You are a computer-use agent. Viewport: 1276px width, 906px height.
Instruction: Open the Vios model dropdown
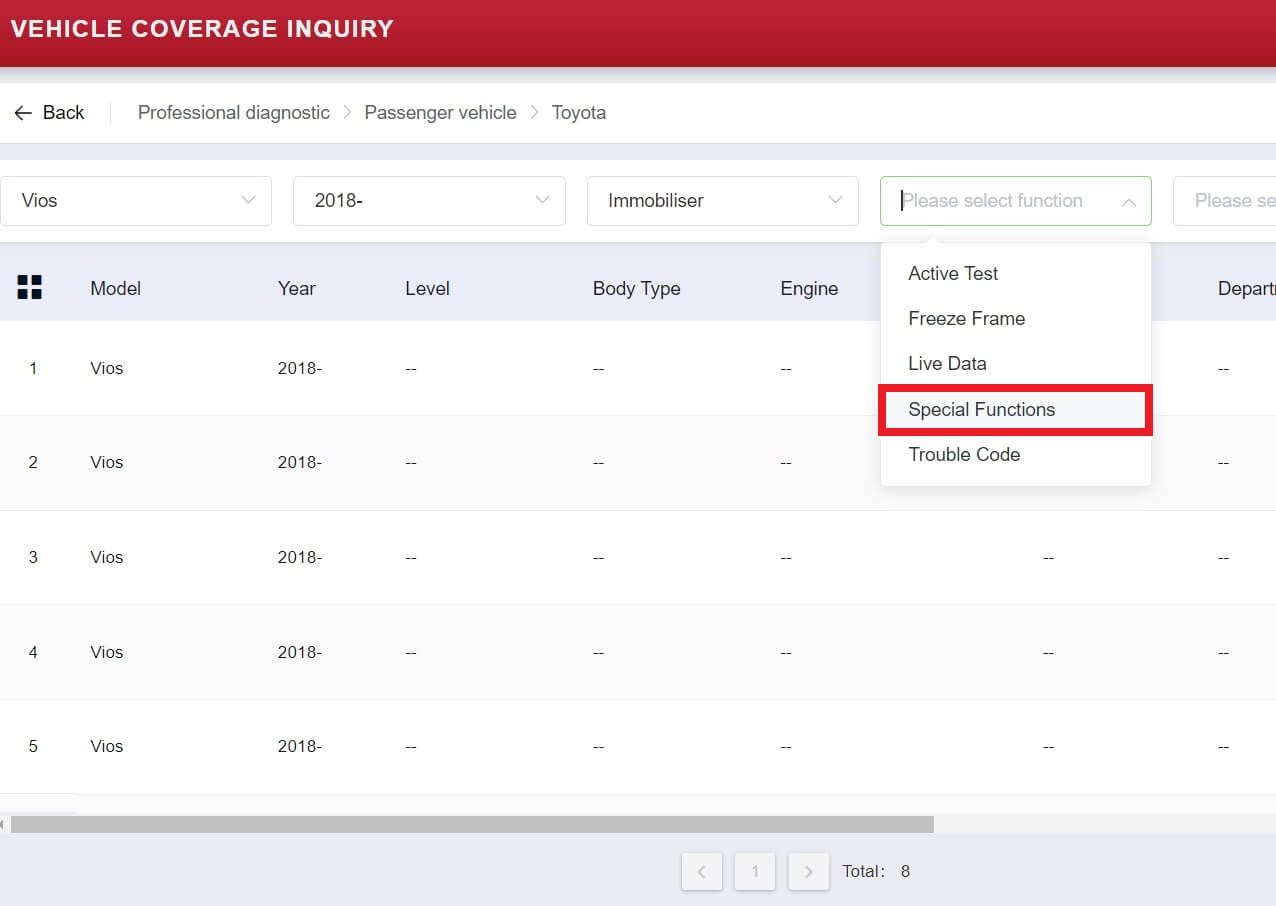136,201
